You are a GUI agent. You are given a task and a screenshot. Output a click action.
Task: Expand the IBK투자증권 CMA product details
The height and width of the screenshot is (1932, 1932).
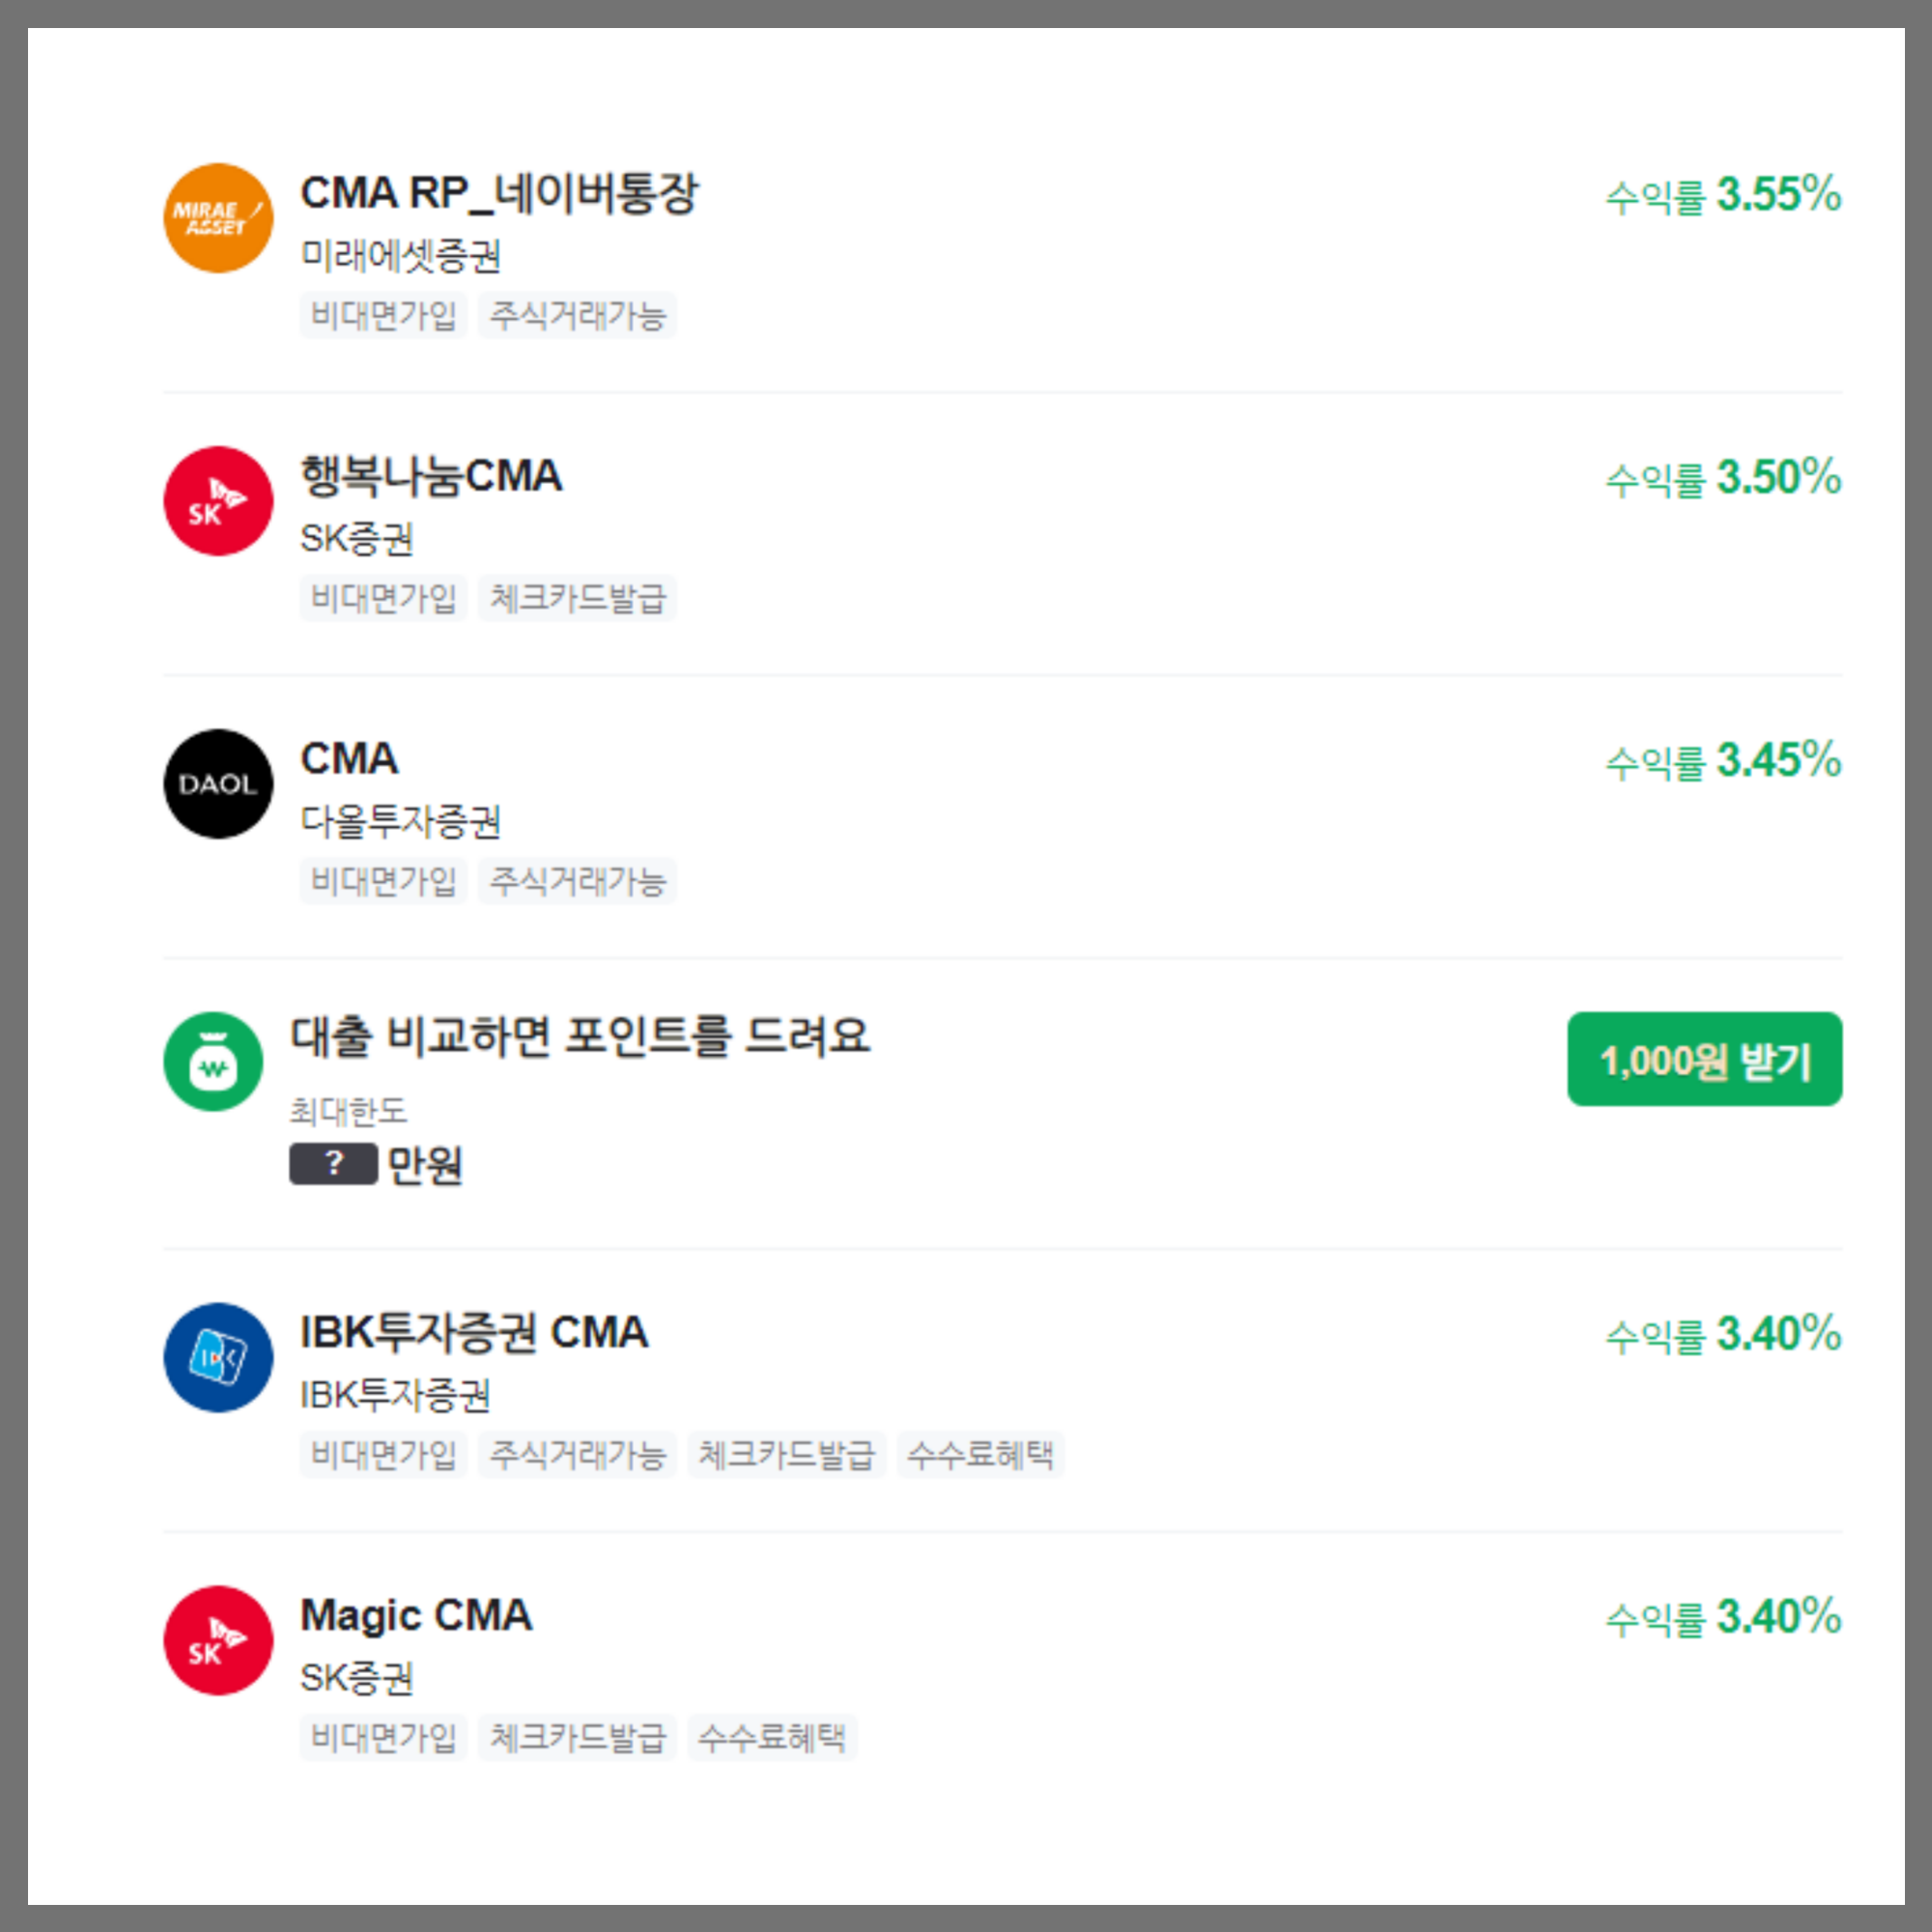(x=475, y=1334)
